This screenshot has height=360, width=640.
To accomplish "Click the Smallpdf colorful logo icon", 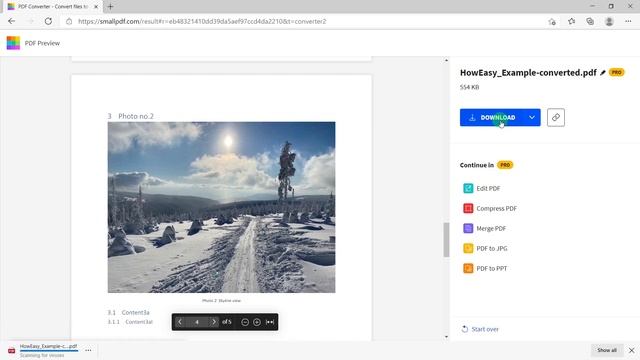I will pos(13,43).
